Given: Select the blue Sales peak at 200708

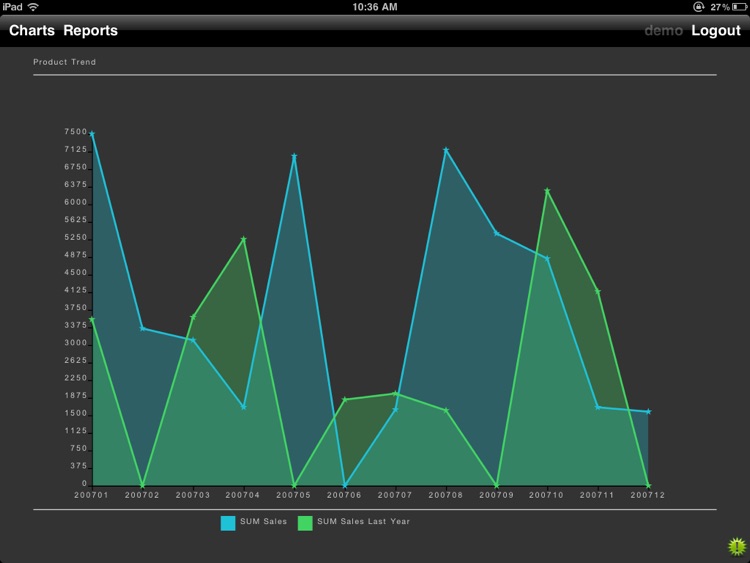Looking at the screenshot, I should coord(446,150).
